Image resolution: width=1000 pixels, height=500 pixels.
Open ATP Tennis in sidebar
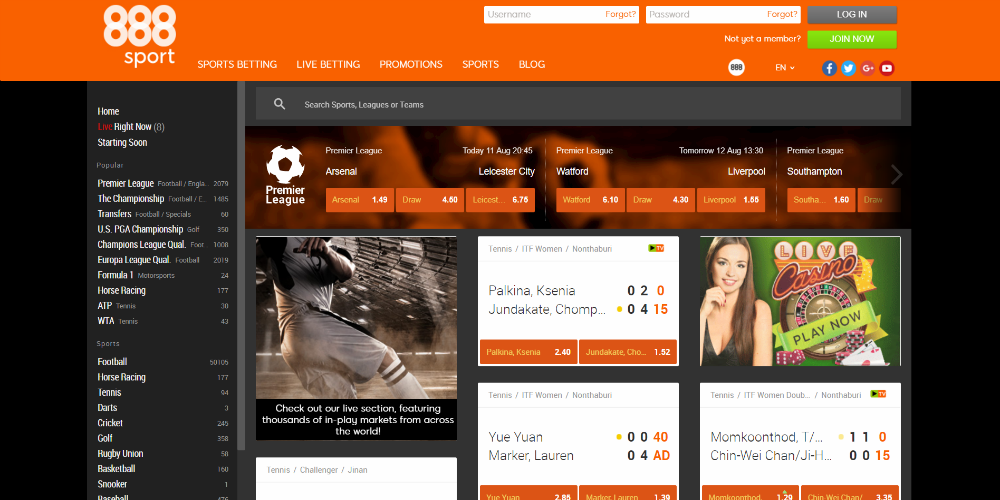[x=163, y=305]
